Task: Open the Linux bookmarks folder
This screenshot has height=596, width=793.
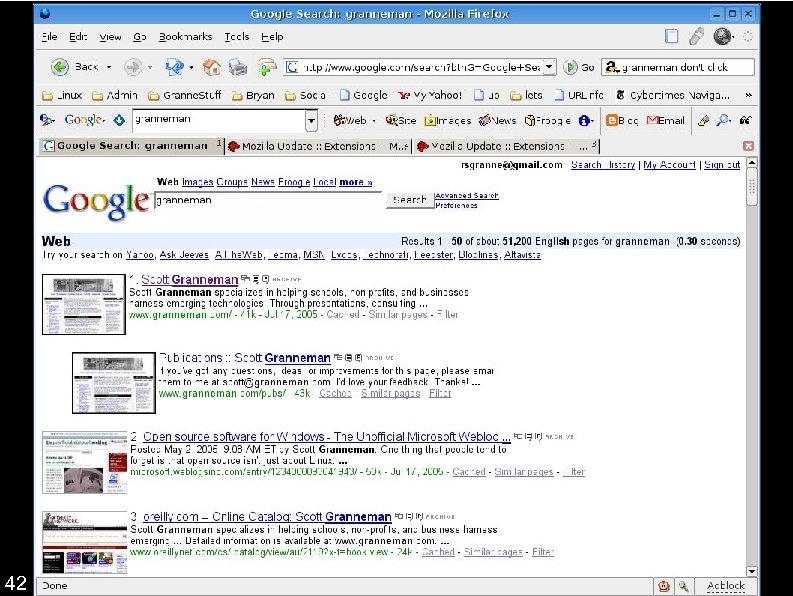Action: [x=63, y=95]
